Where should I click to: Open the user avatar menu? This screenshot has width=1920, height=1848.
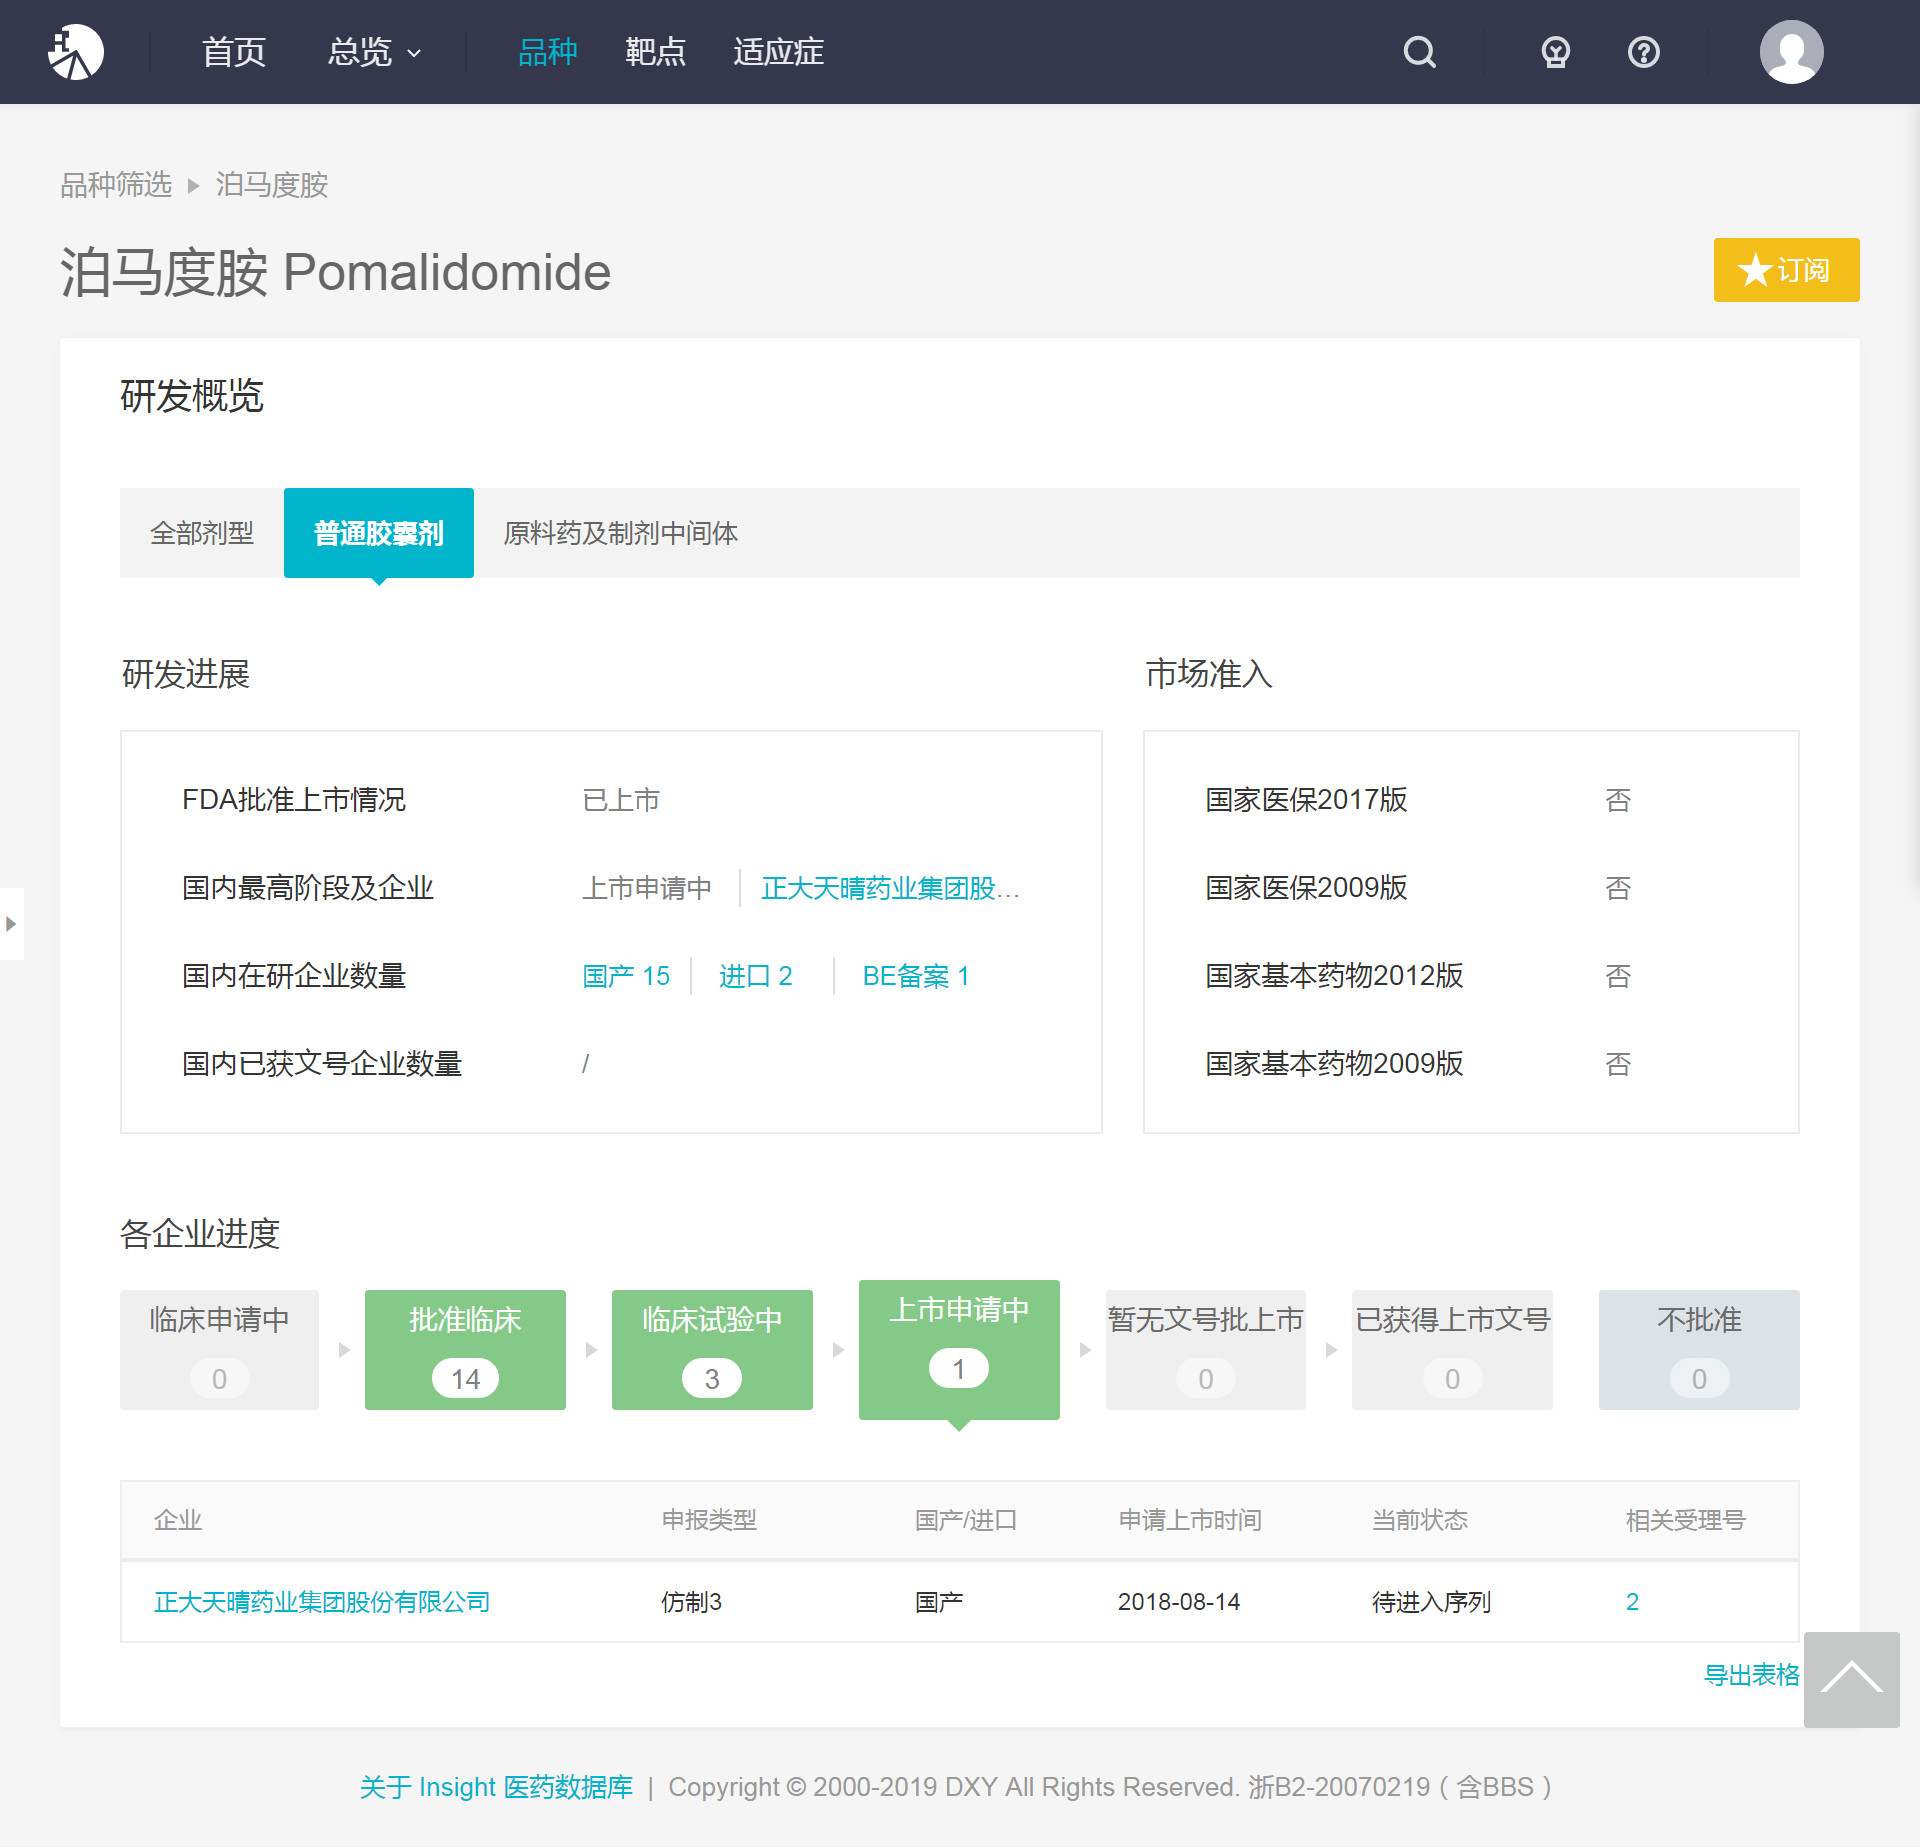(x=1791, y=51)
